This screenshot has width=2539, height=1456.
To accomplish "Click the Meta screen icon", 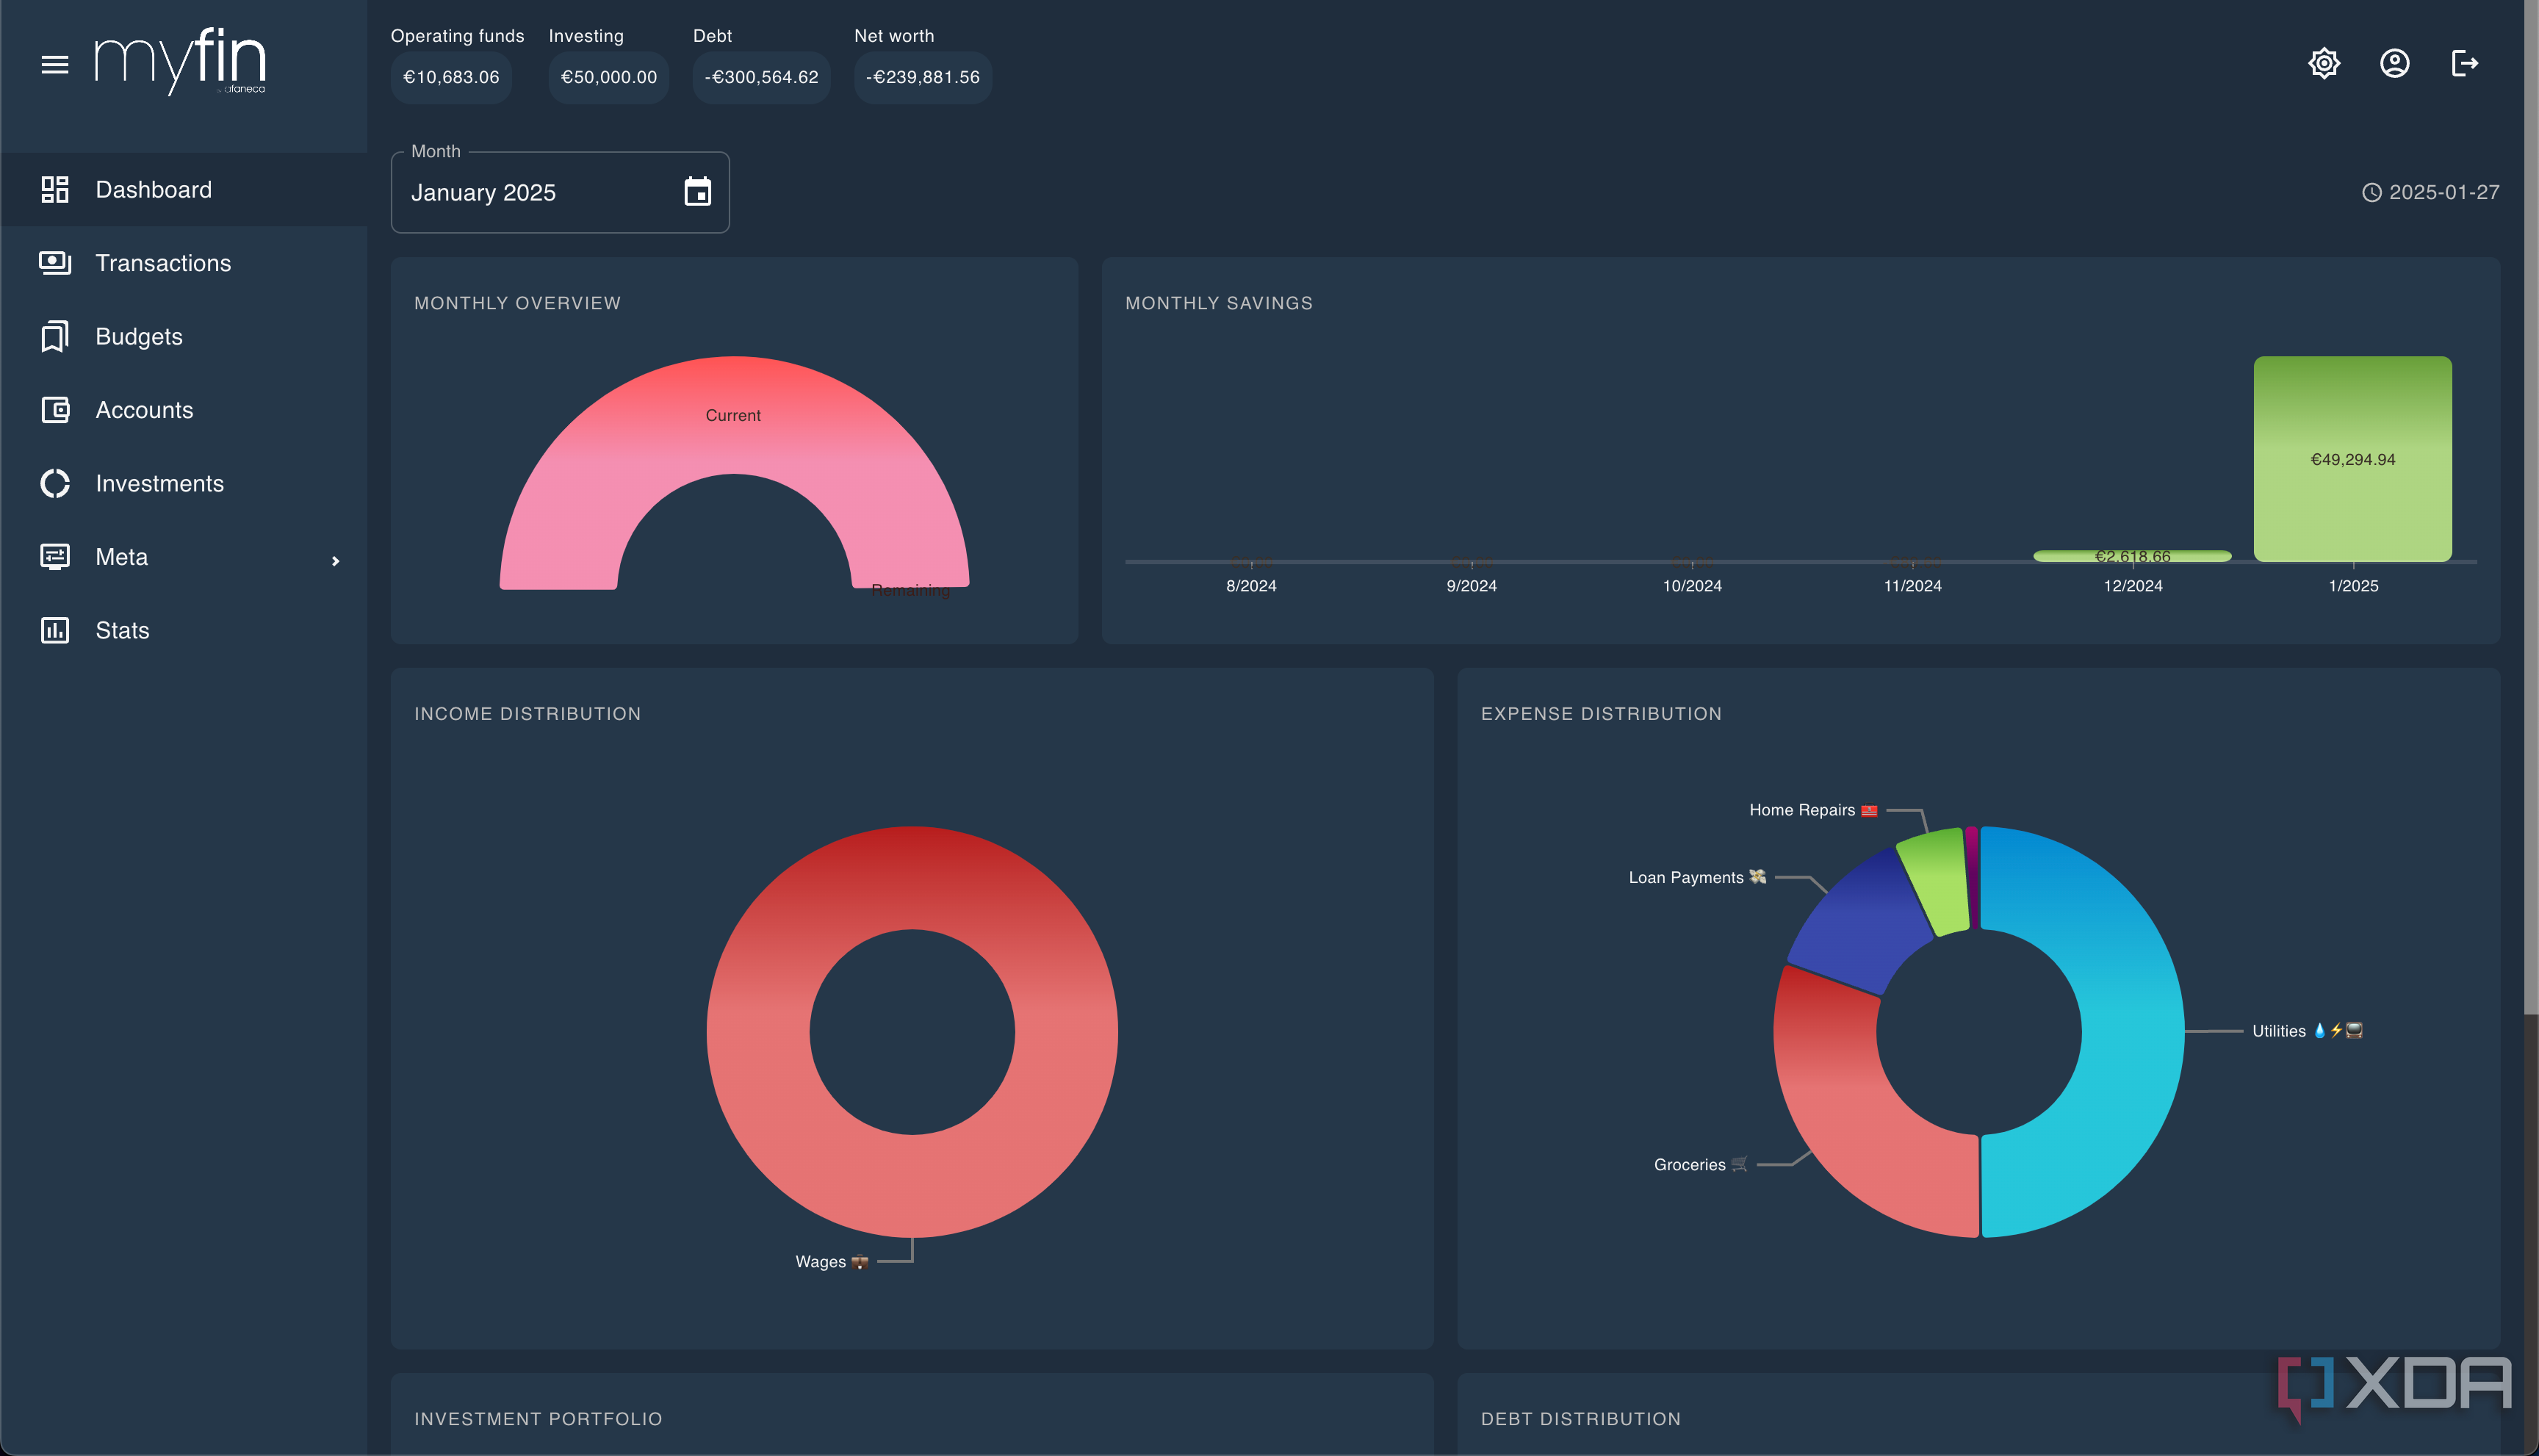I will click(55, 557).
